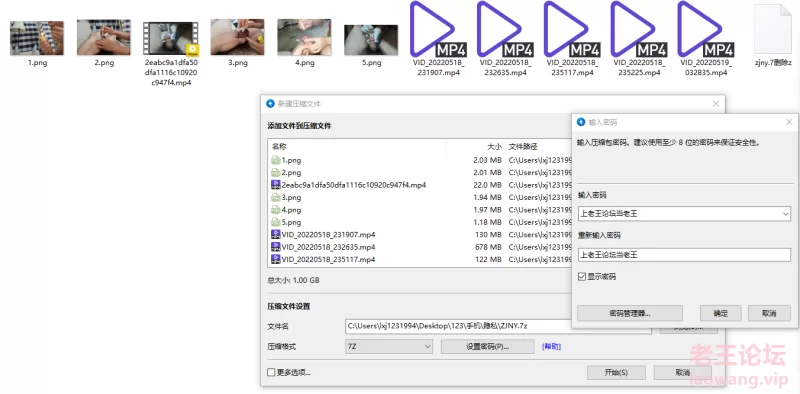Toggle the 显示密码 checkbox

[x=582, y=277]
